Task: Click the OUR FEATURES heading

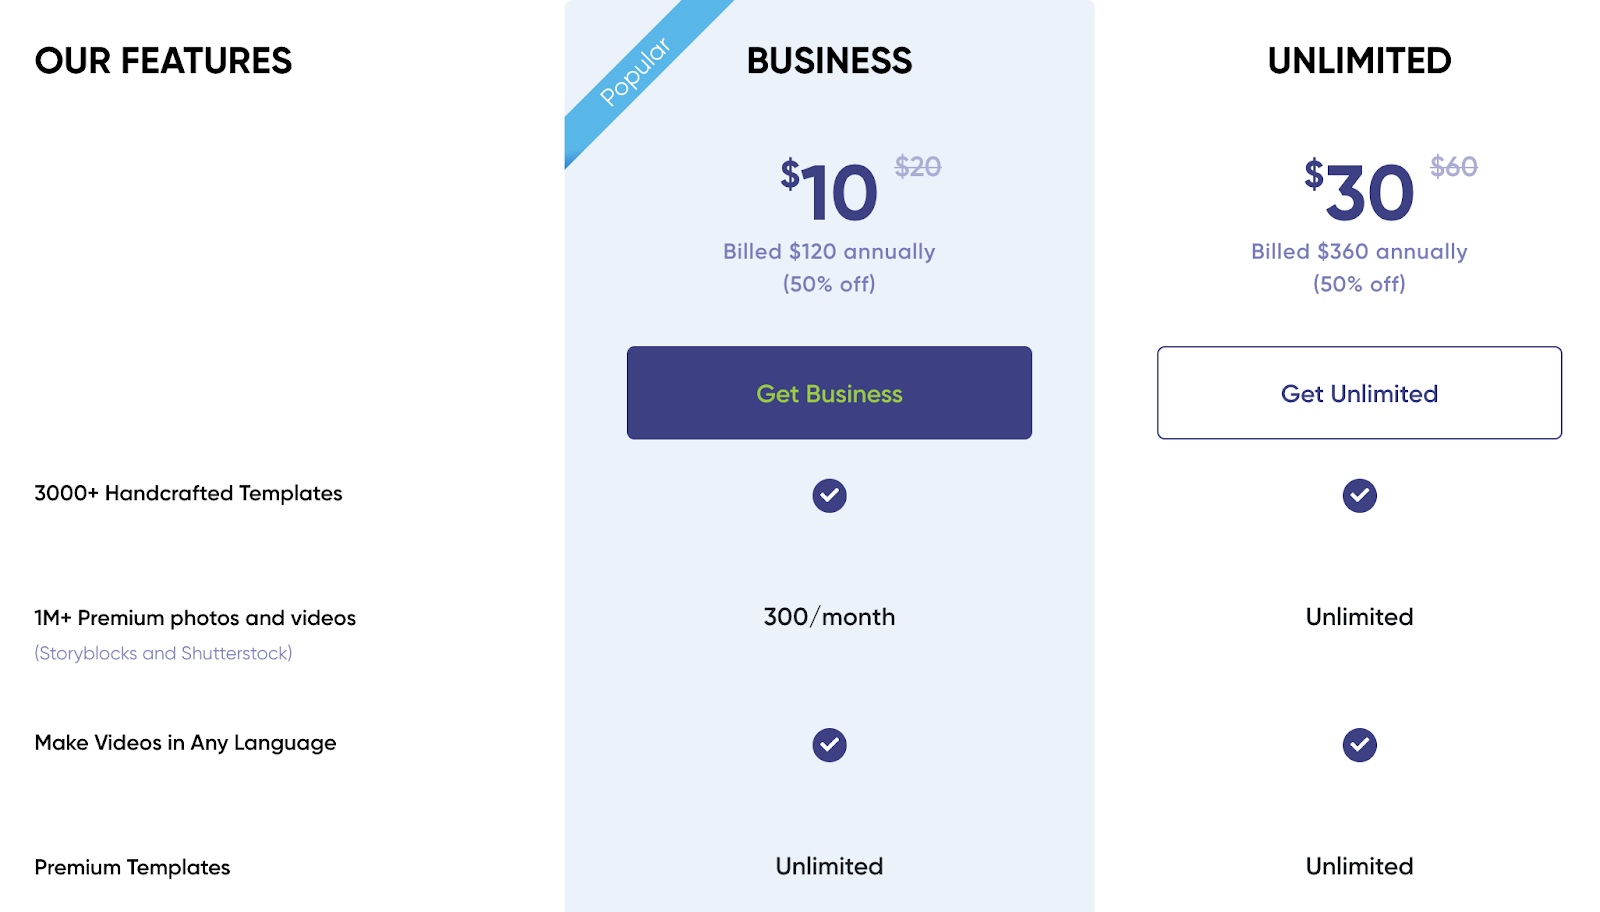Action: pos(163,61)
